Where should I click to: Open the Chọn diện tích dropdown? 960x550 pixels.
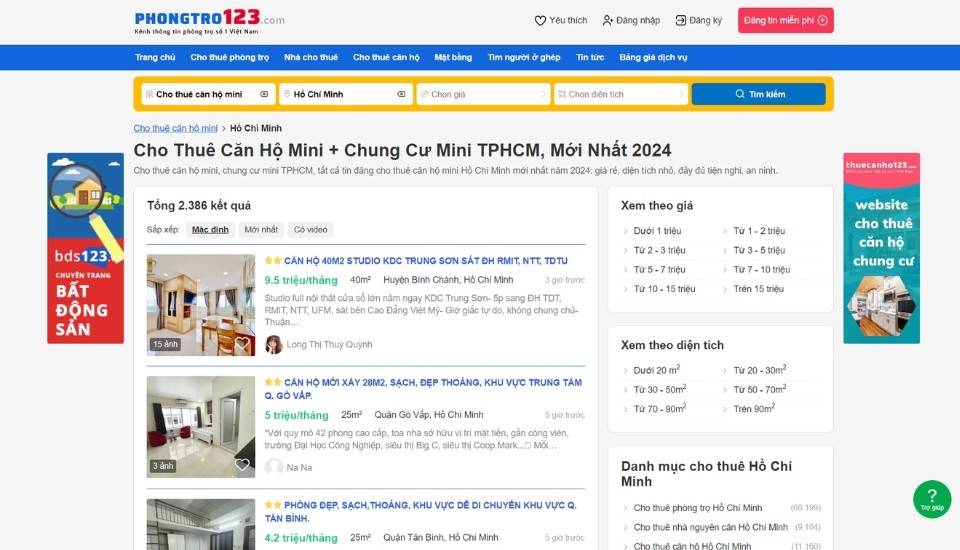pyautogui.click(x=621, y=94)
